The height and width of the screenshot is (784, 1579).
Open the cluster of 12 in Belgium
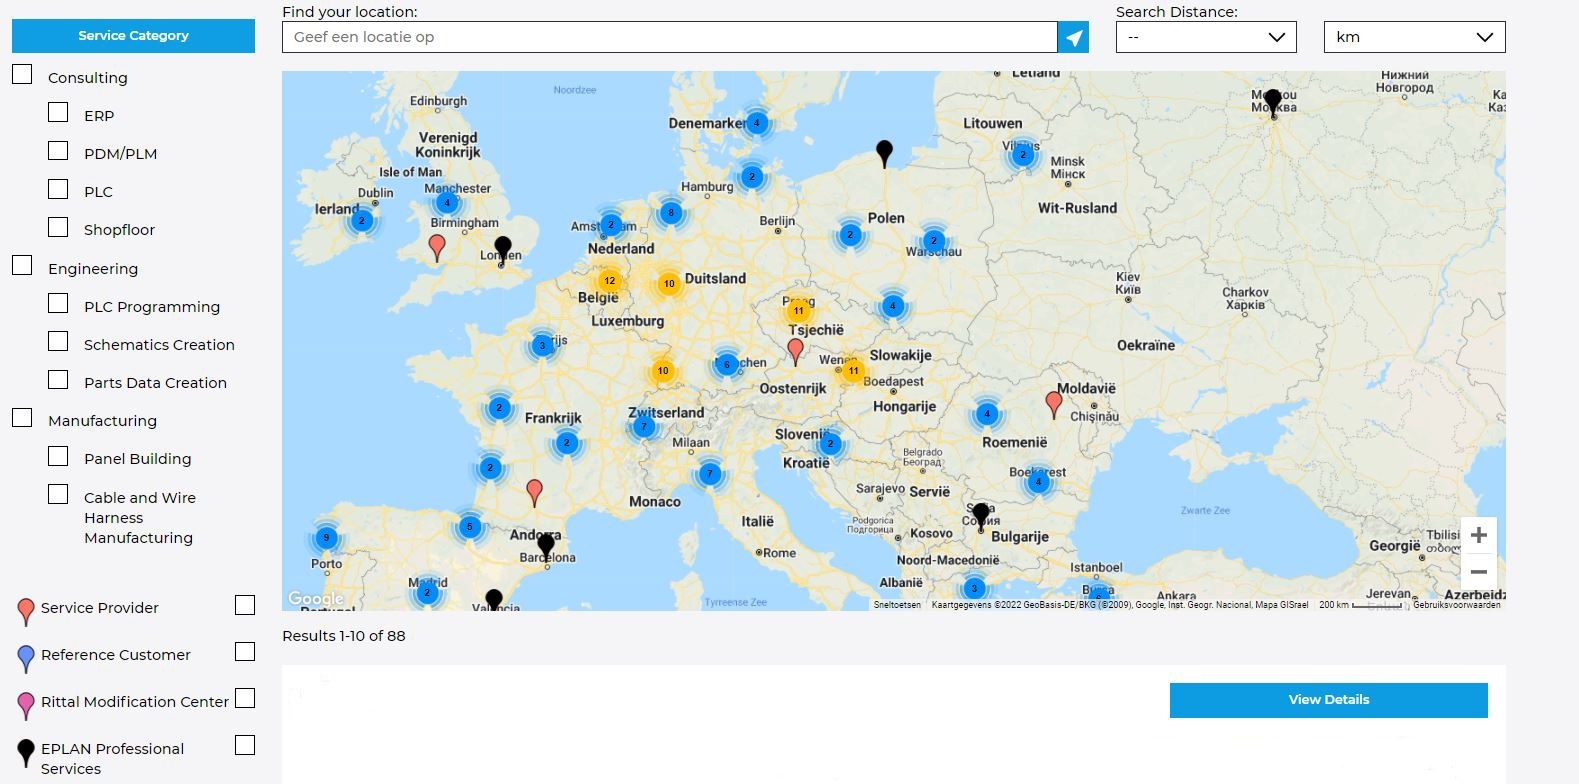pos(609,281)
